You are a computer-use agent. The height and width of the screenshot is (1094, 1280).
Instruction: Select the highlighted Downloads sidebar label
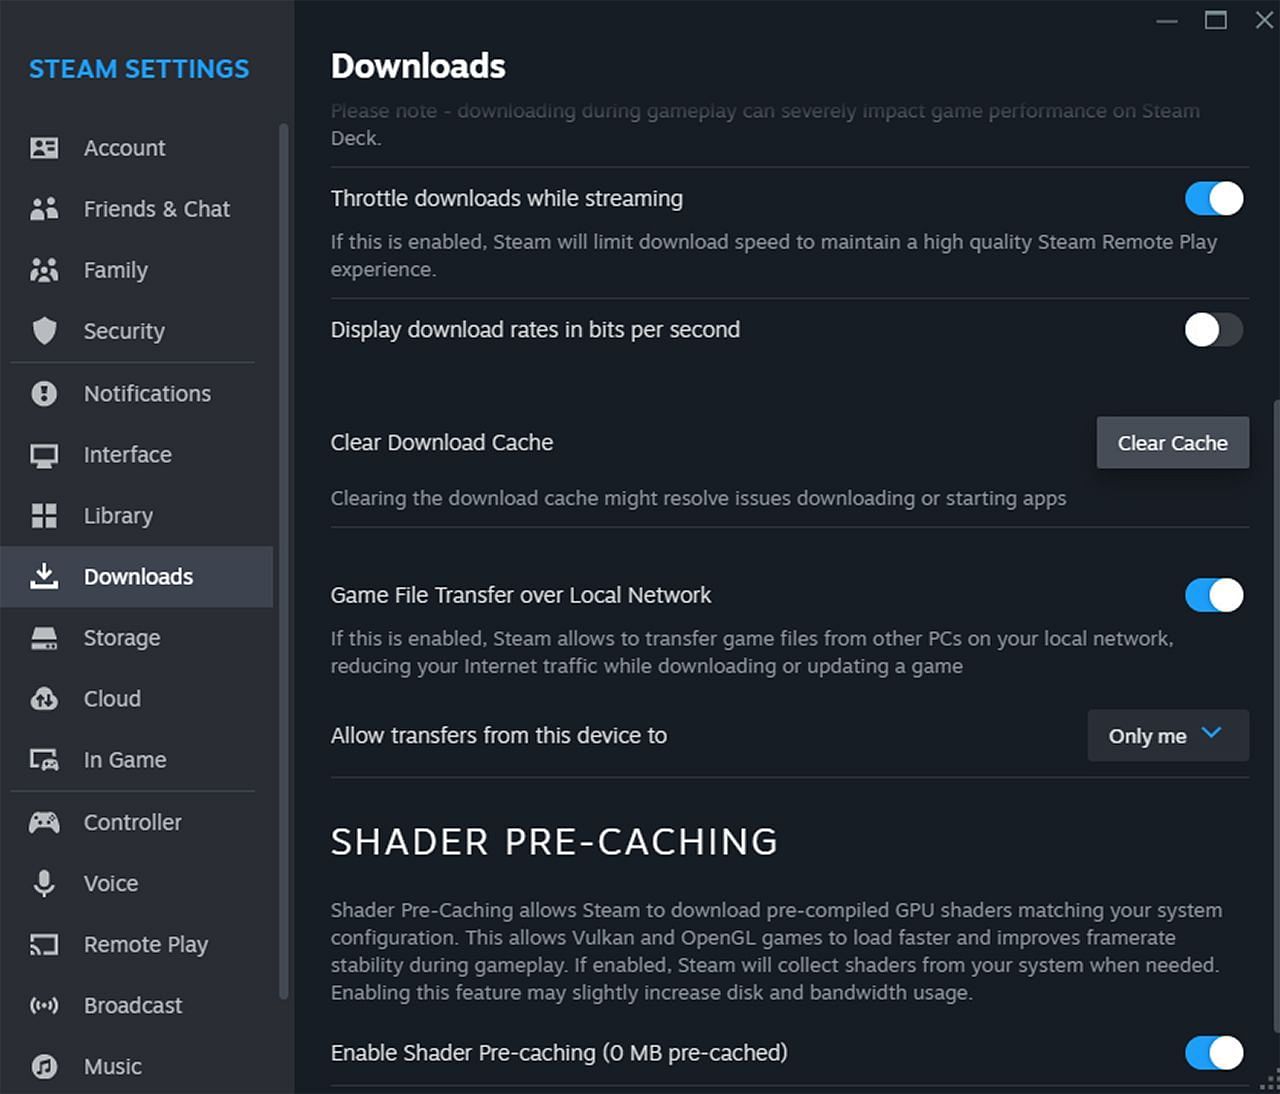click(138, 576)
